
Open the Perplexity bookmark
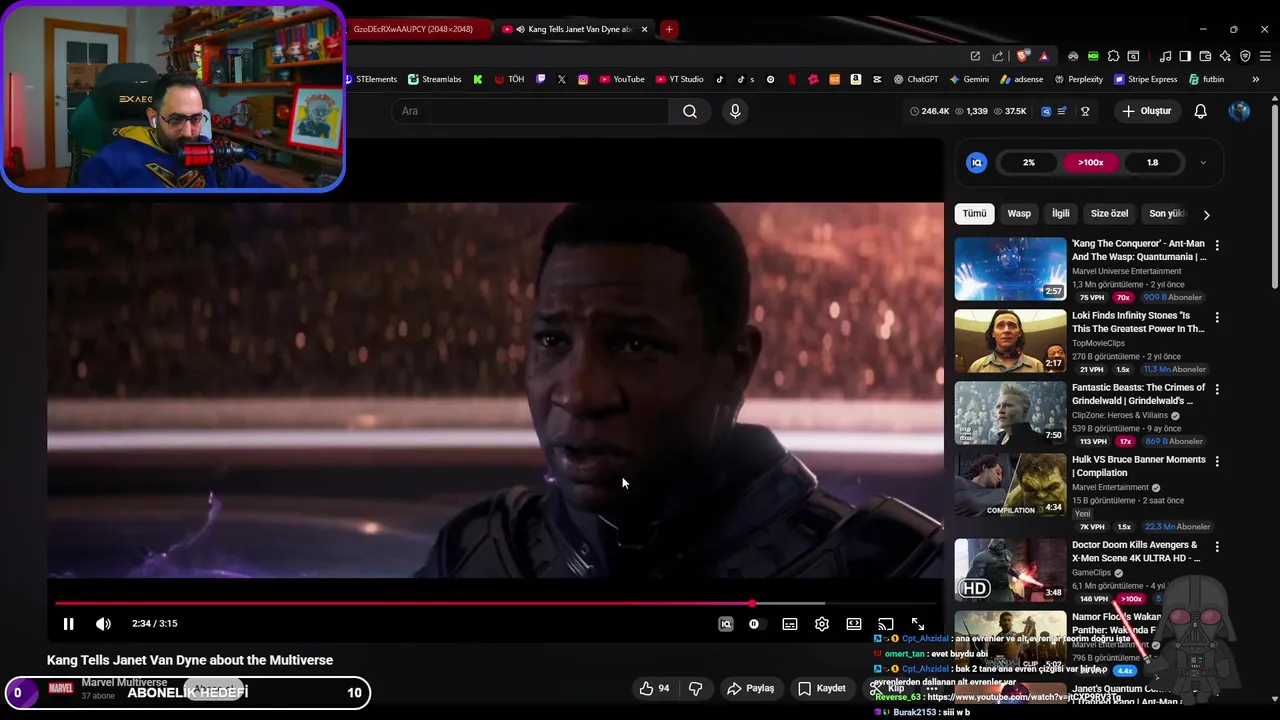pos(1078,79)
